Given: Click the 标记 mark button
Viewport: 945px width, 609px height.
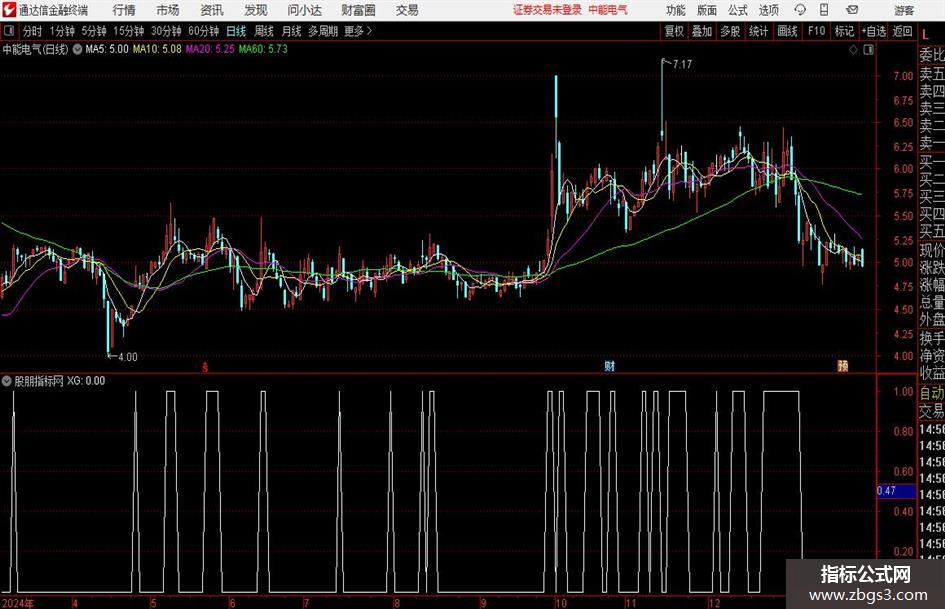Looking at the screenshot, I should (844, 31).
